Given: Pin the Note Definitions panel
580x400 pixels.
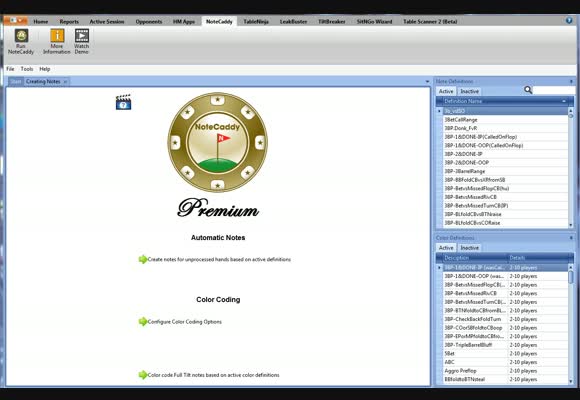Looking at the screenshot, I should 571,81.
